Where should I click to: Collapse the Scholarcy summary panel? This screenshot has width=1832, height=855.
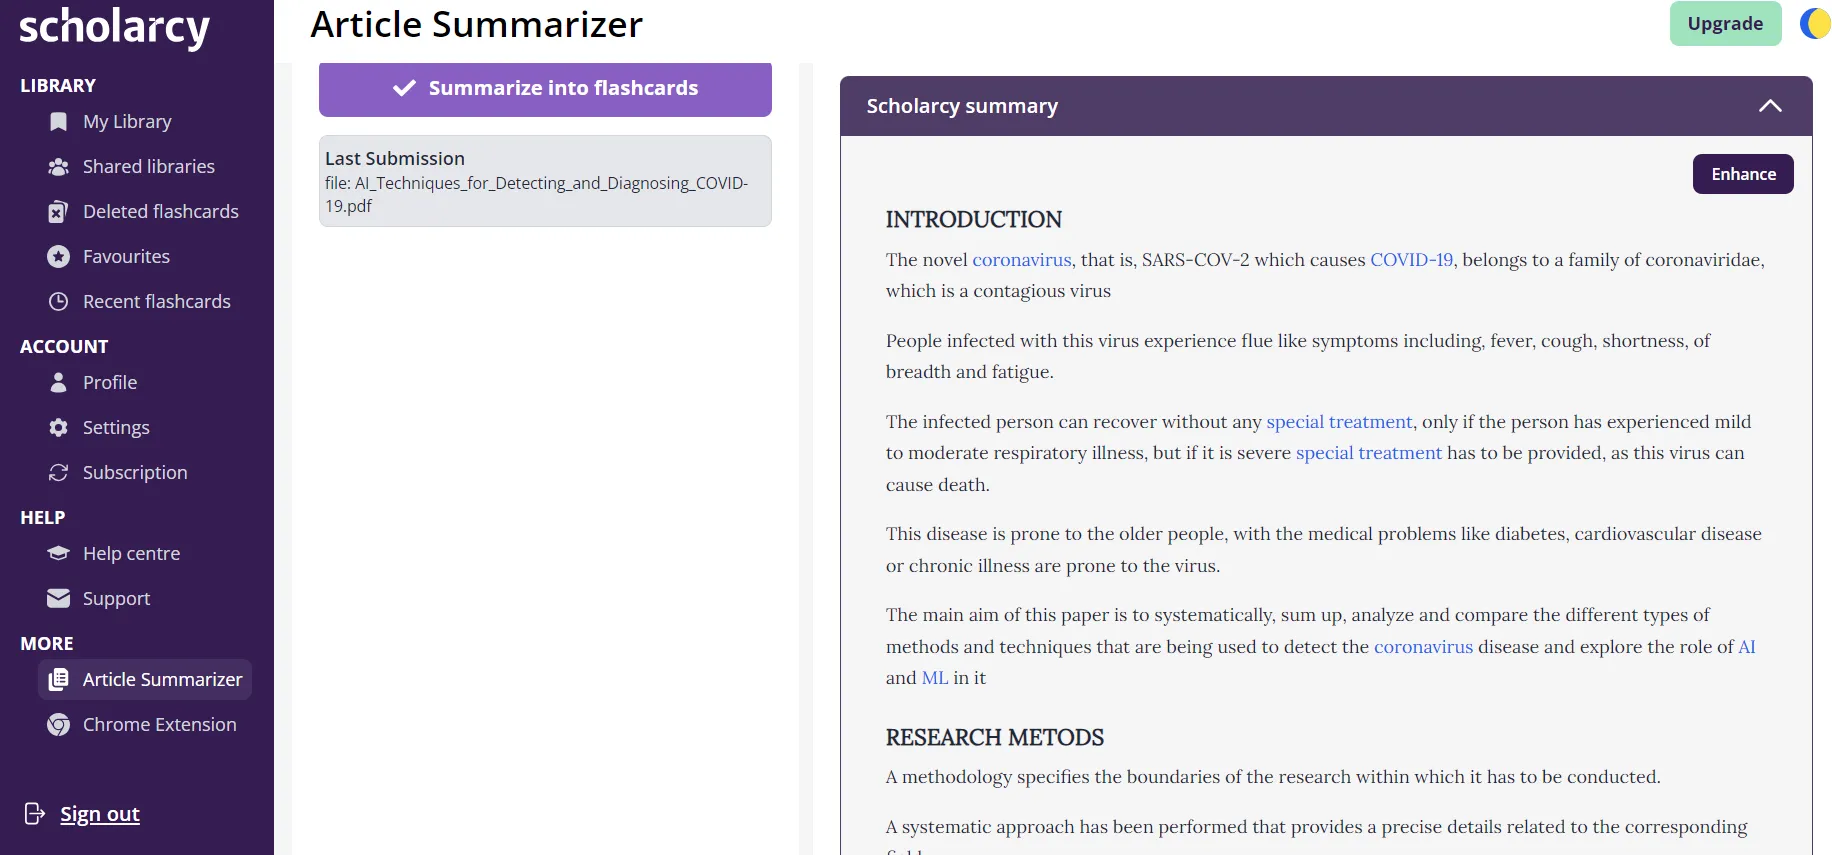point(1770,106)
